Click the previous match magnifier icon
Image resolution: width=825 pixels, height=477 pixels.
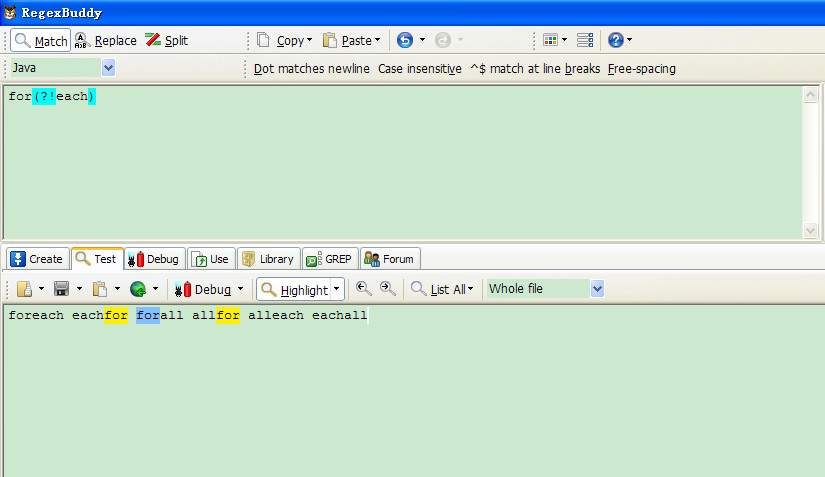click(364, 288)
